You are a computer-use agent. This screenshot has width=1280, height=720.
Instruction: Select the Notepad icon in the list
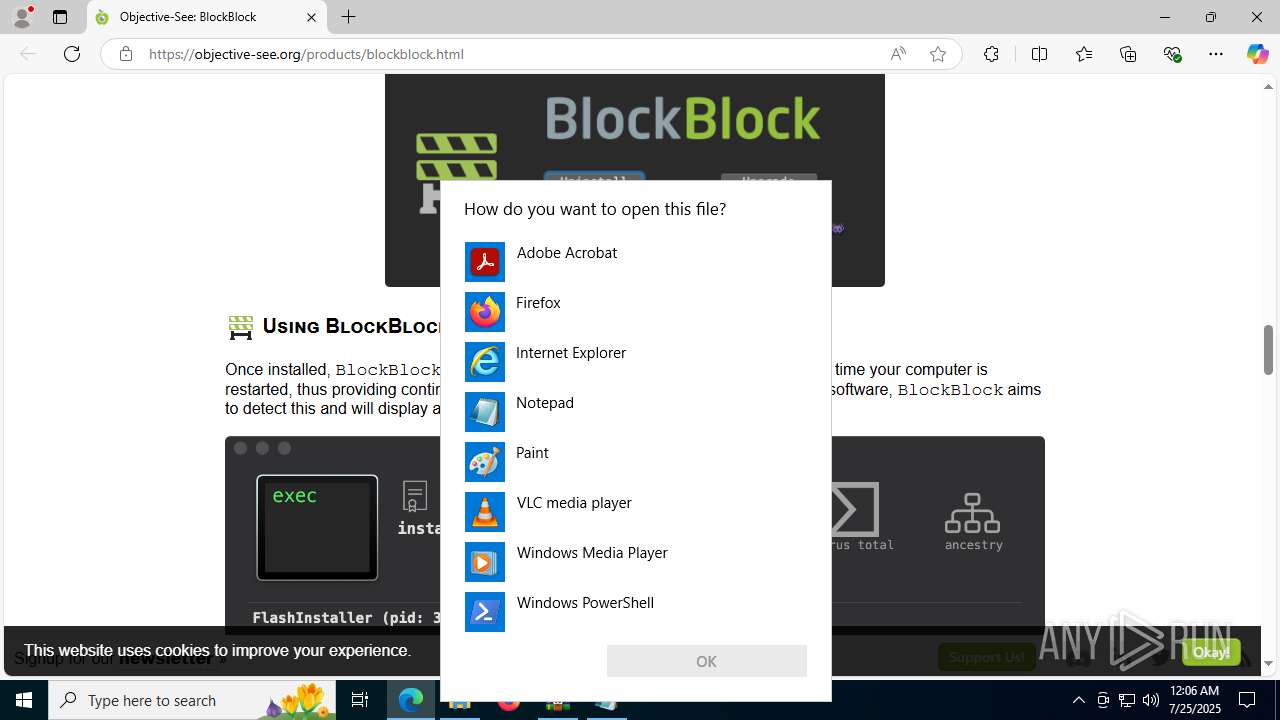(485, 412)
